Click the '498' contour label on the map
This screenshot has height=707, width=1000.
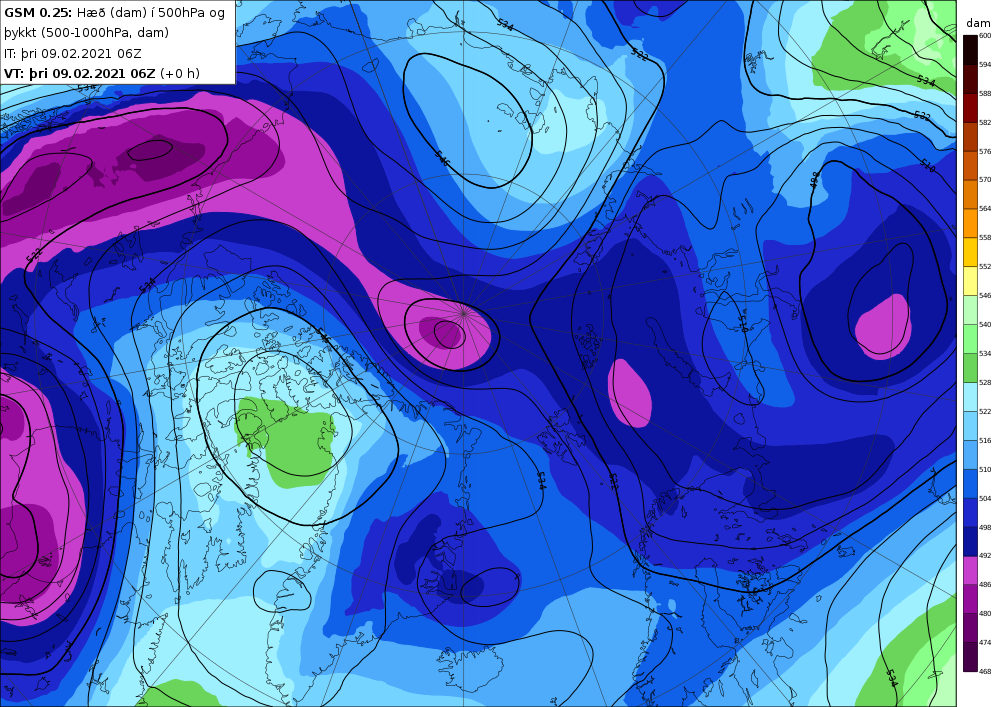[813, 181]
